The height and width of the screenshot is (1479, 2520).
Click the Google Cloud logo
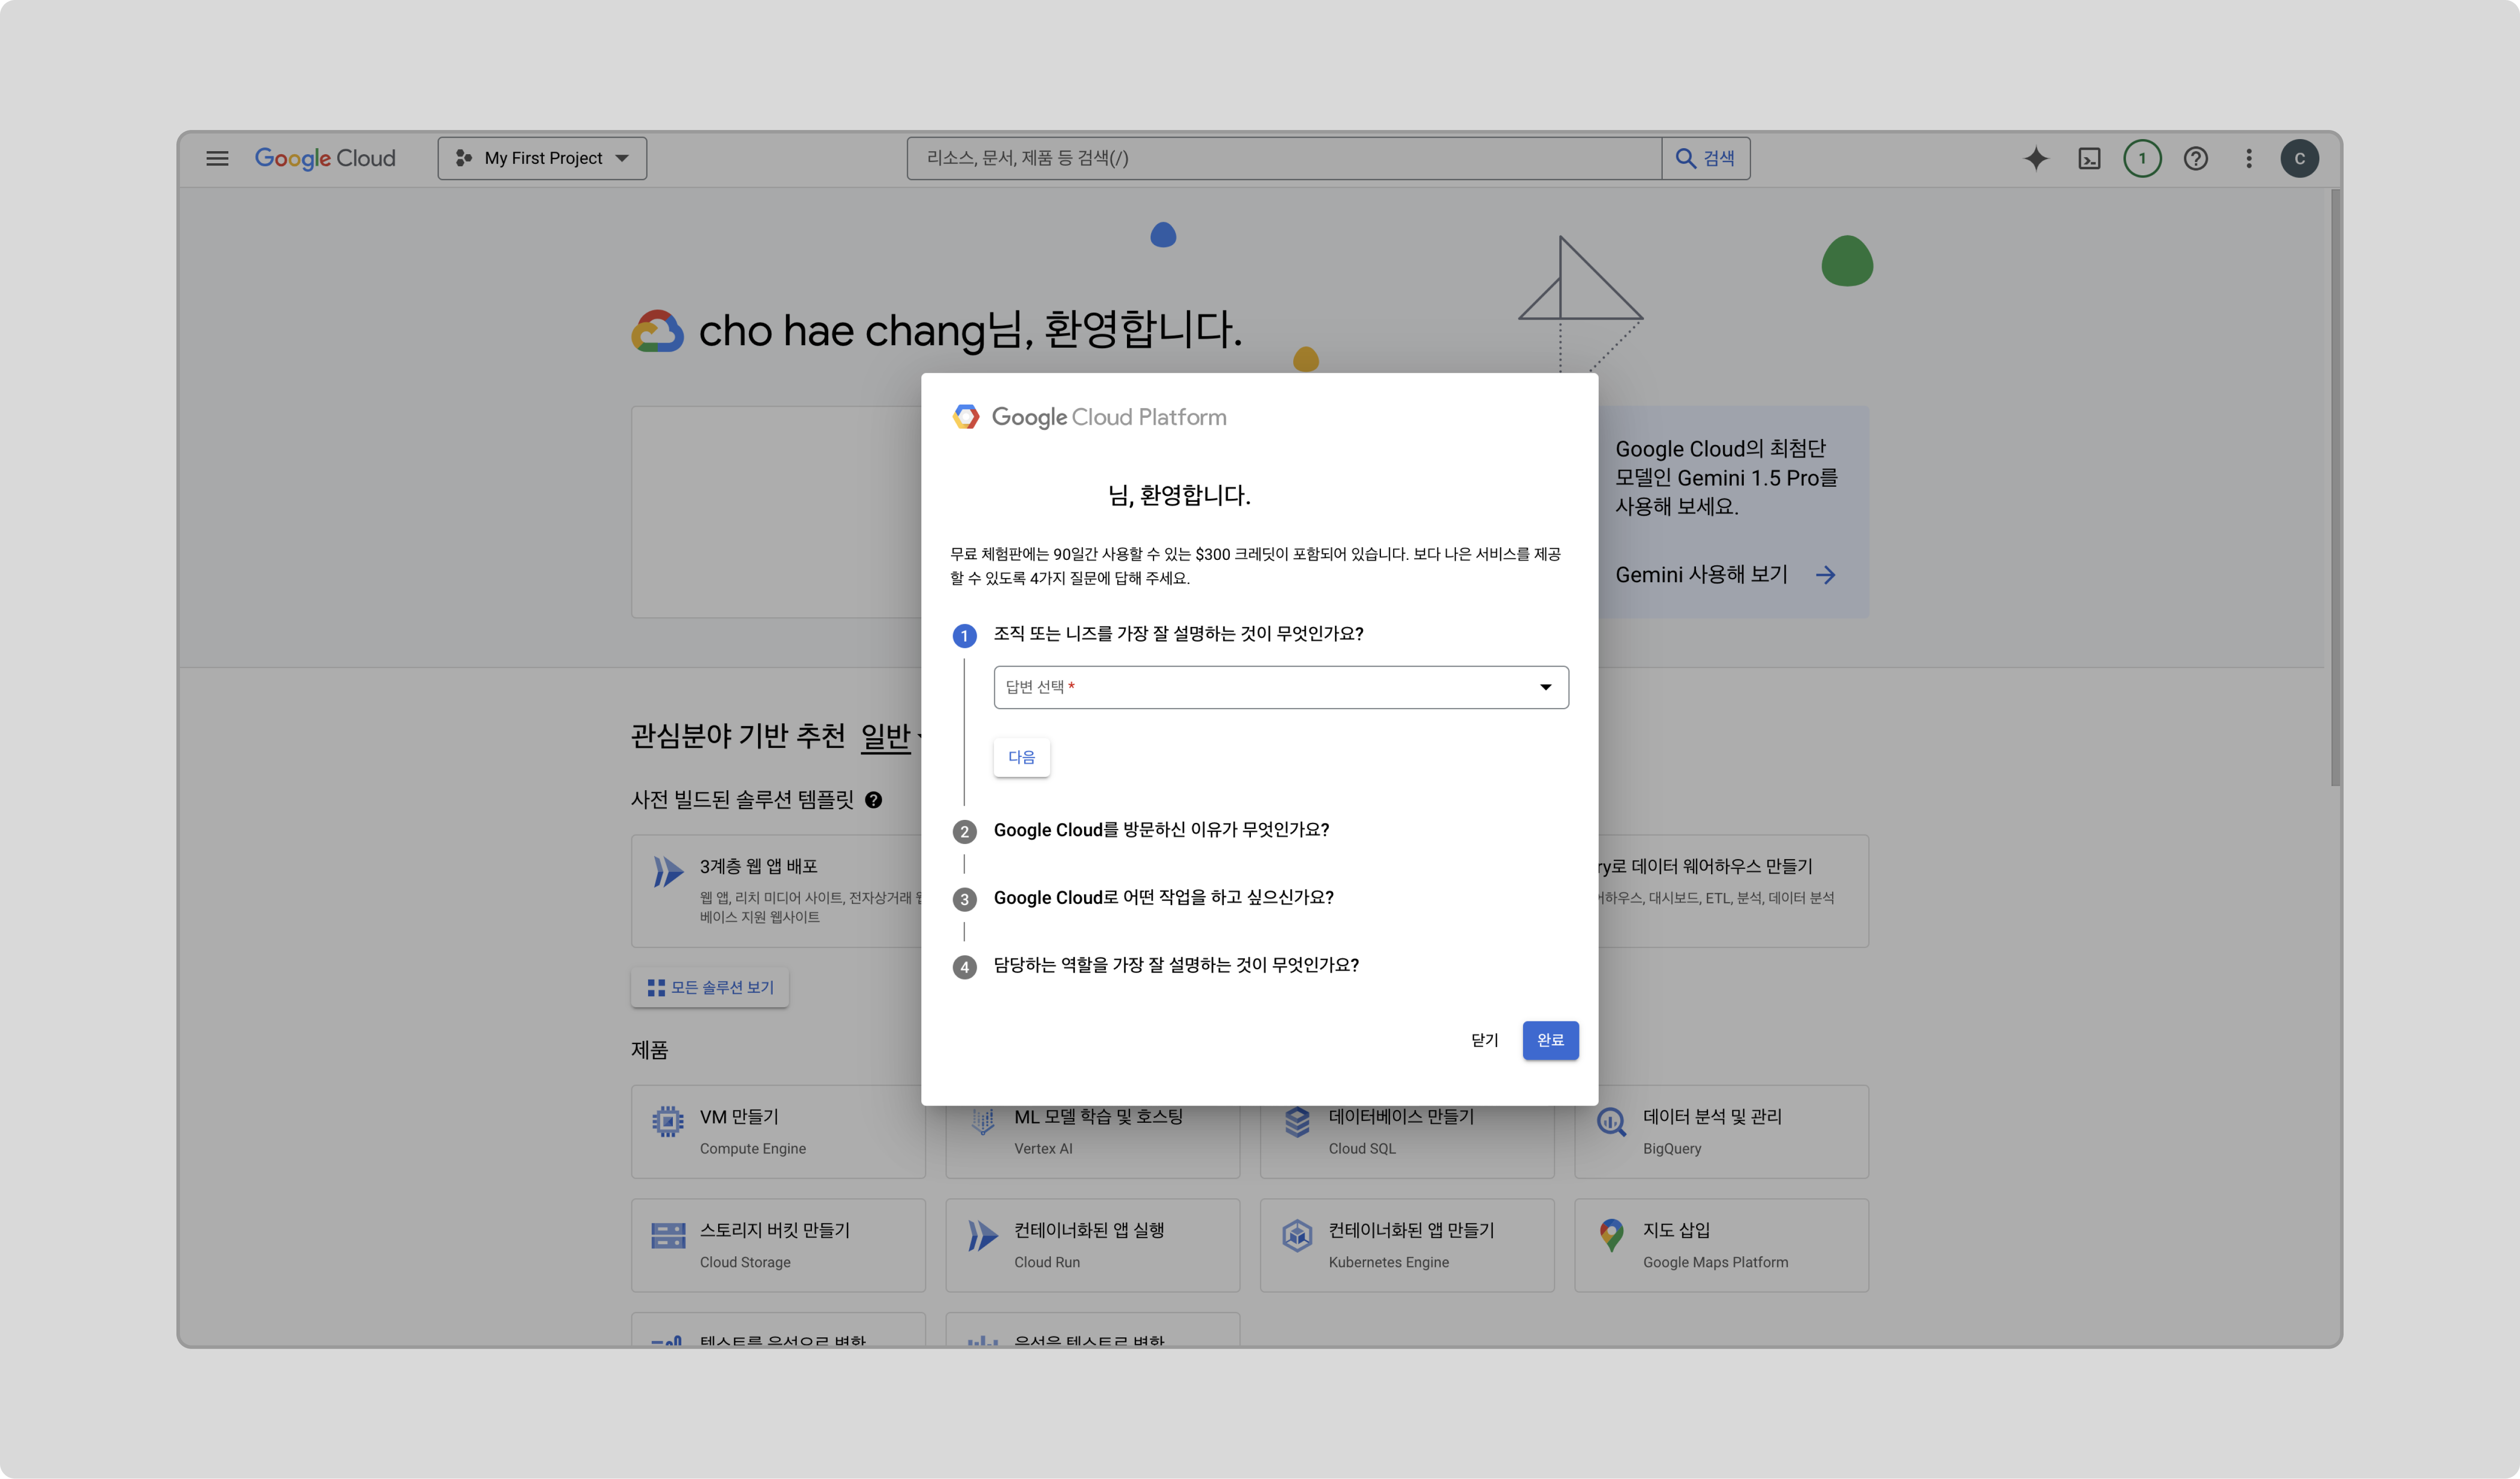click(325, 158)
